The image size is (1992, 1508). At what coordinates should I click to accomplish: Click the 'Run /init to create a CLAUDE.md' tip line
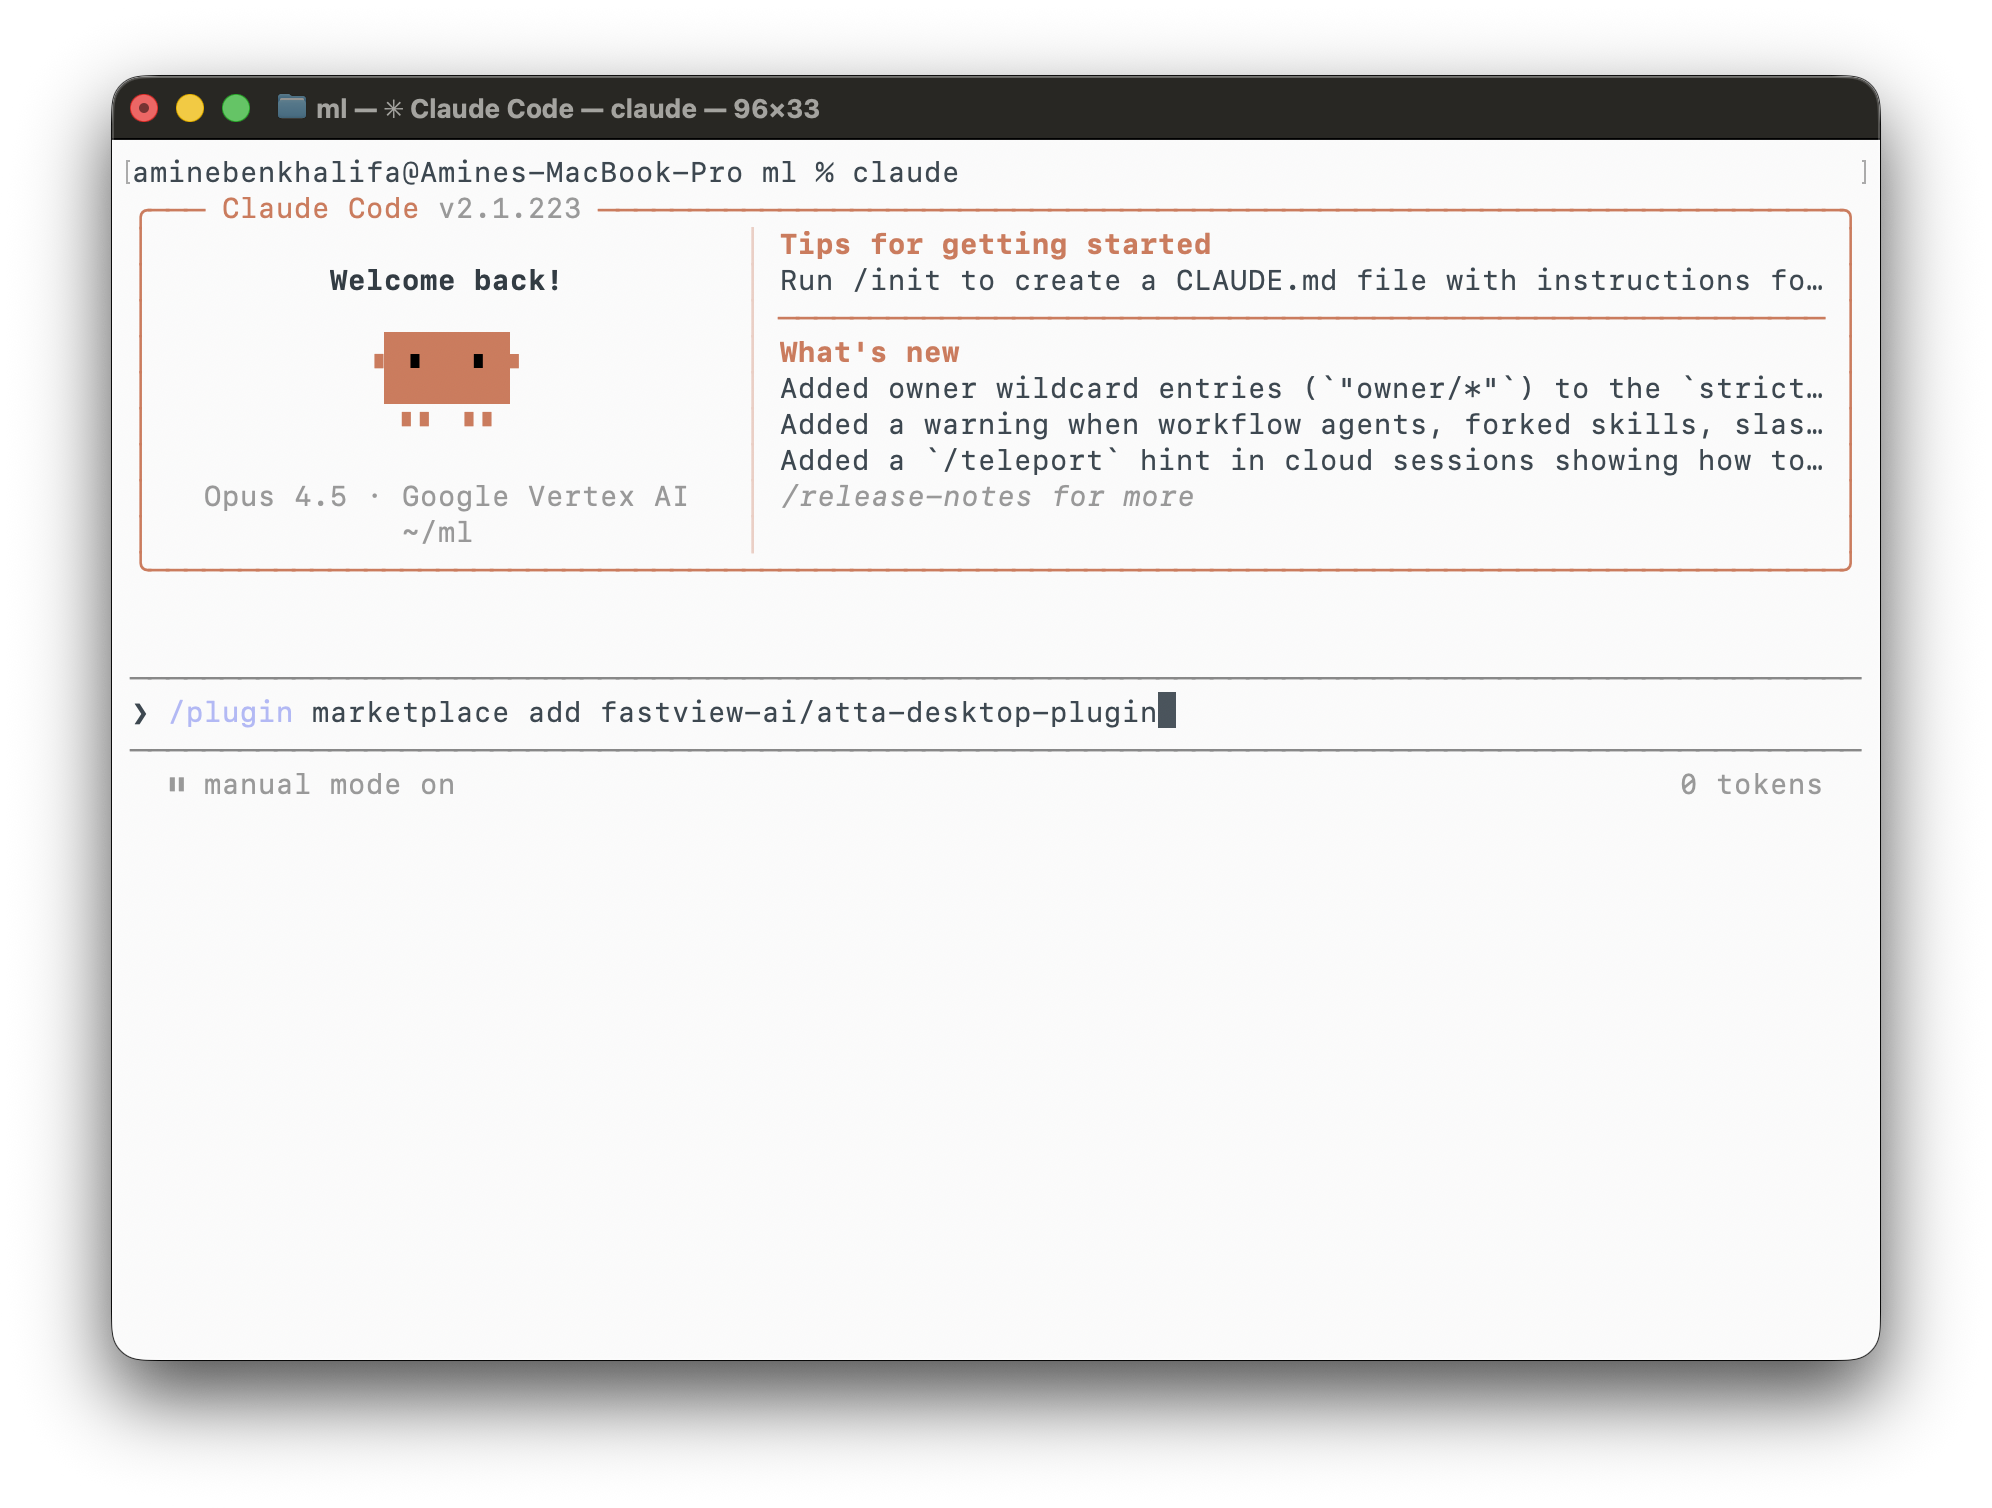(x=1301, y=281)
